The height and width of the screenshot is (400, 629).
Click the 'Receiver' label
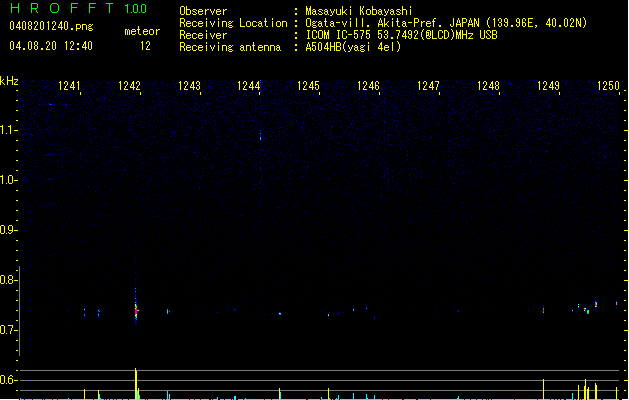click(x=203, y=35)
